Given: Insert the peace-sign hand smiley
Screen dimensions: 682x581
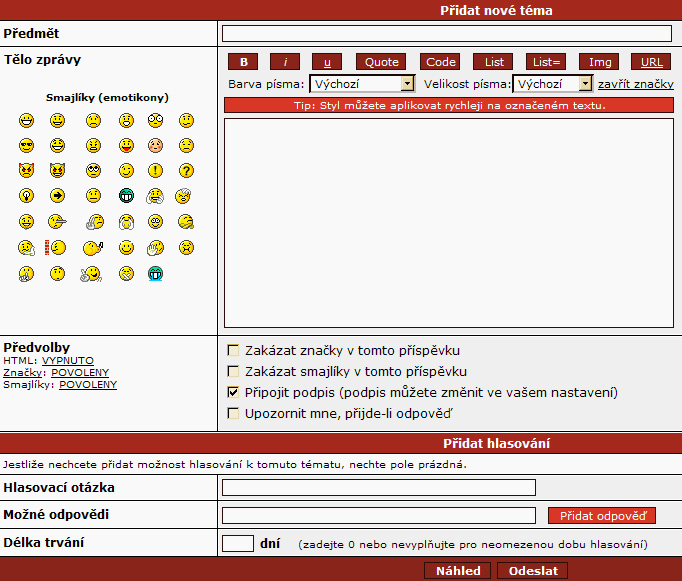Looking at the screenshot, I should point(91,274).
